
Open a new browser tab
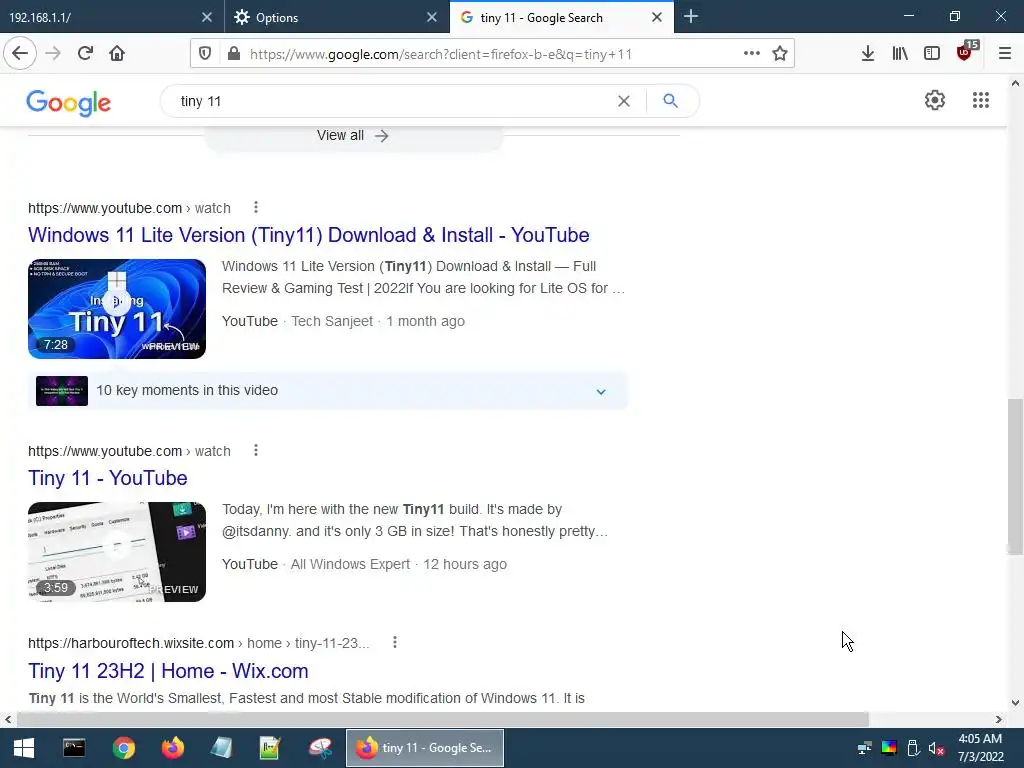coord(690,17)
